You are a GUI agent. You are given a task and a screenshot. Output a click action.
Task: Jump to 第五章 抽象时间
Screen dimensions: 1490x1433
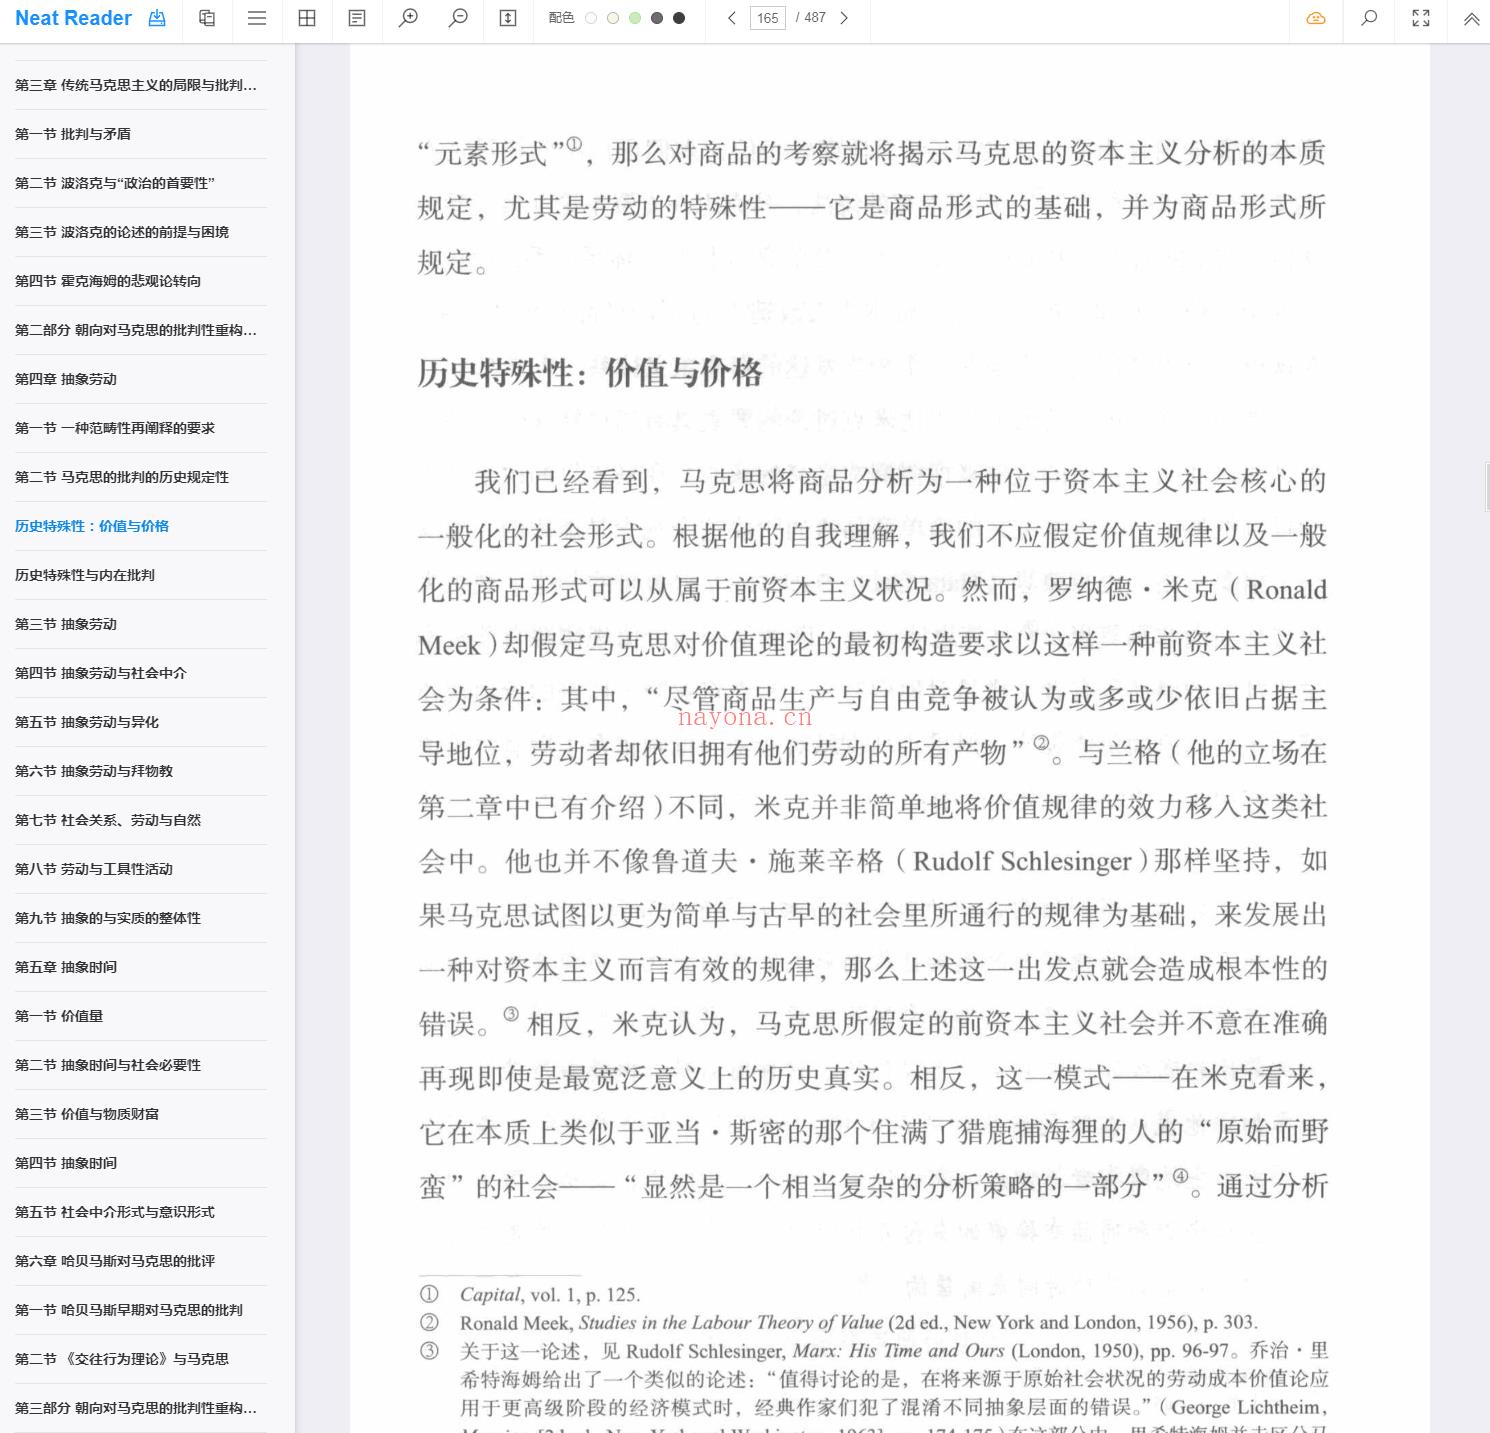coord(66,967)
